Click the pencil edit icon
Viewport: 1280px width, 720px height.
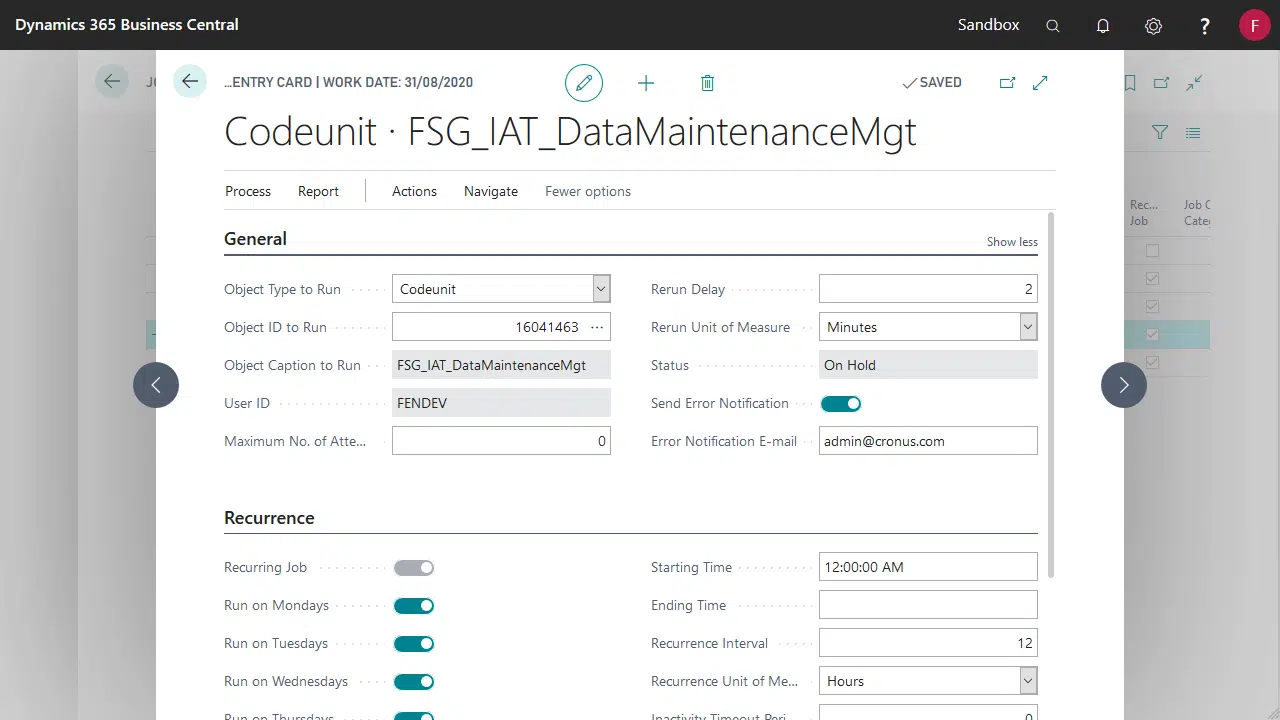pyautogui.click(x=584, y=83)
